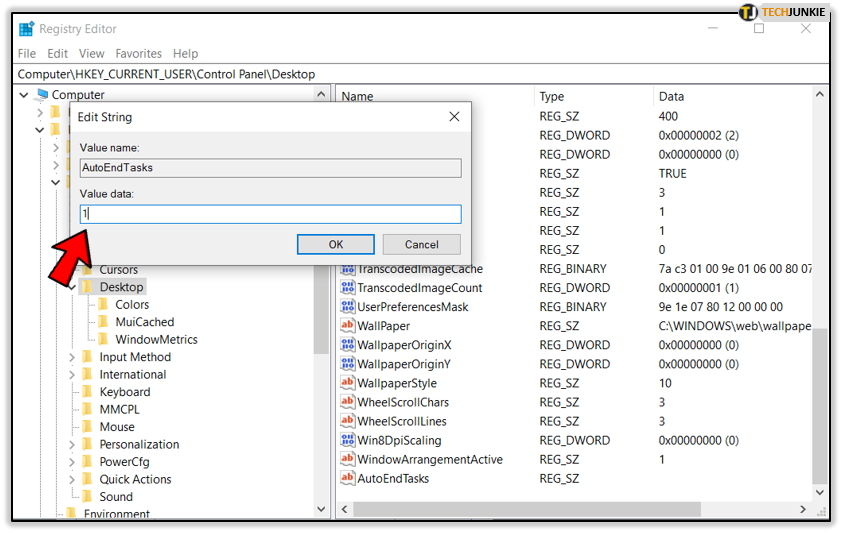Click the TranscodedImageCount binary value icon
Viewport: 842px width, 533px height.
point(347,288)
